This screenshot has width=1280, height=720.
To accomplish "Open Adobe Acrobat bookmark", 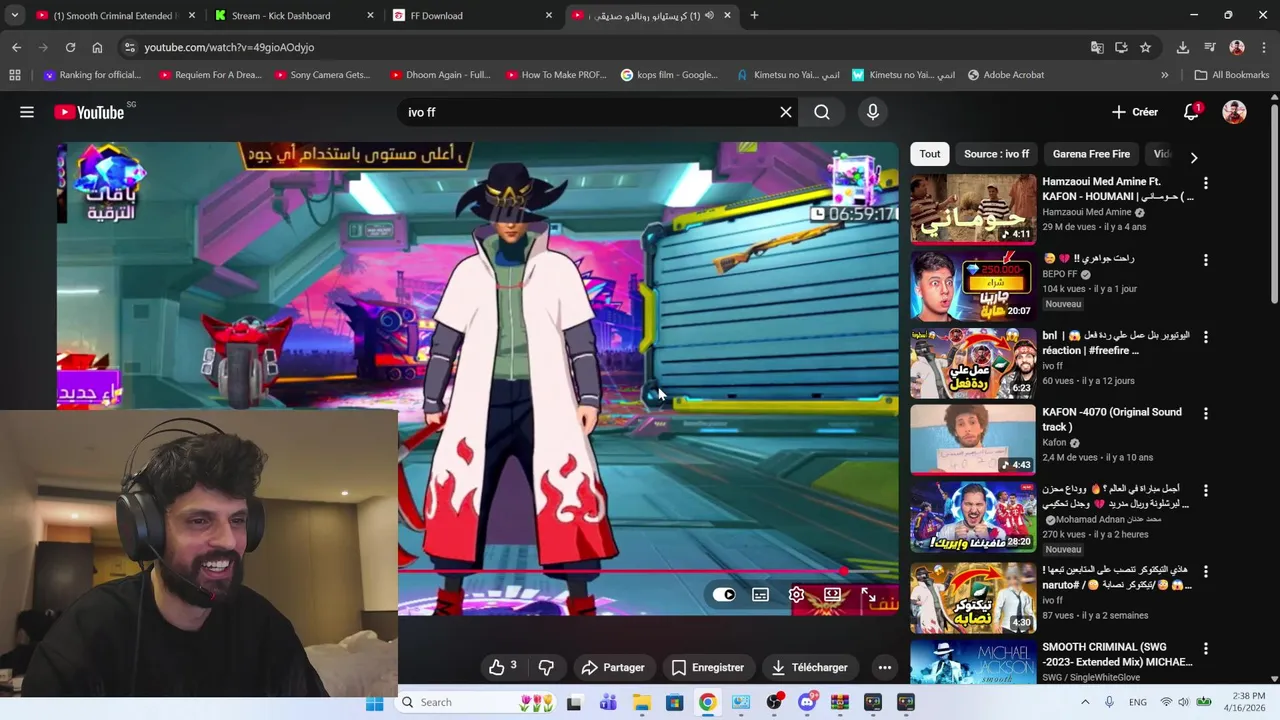I will [x=1005, y=75].
